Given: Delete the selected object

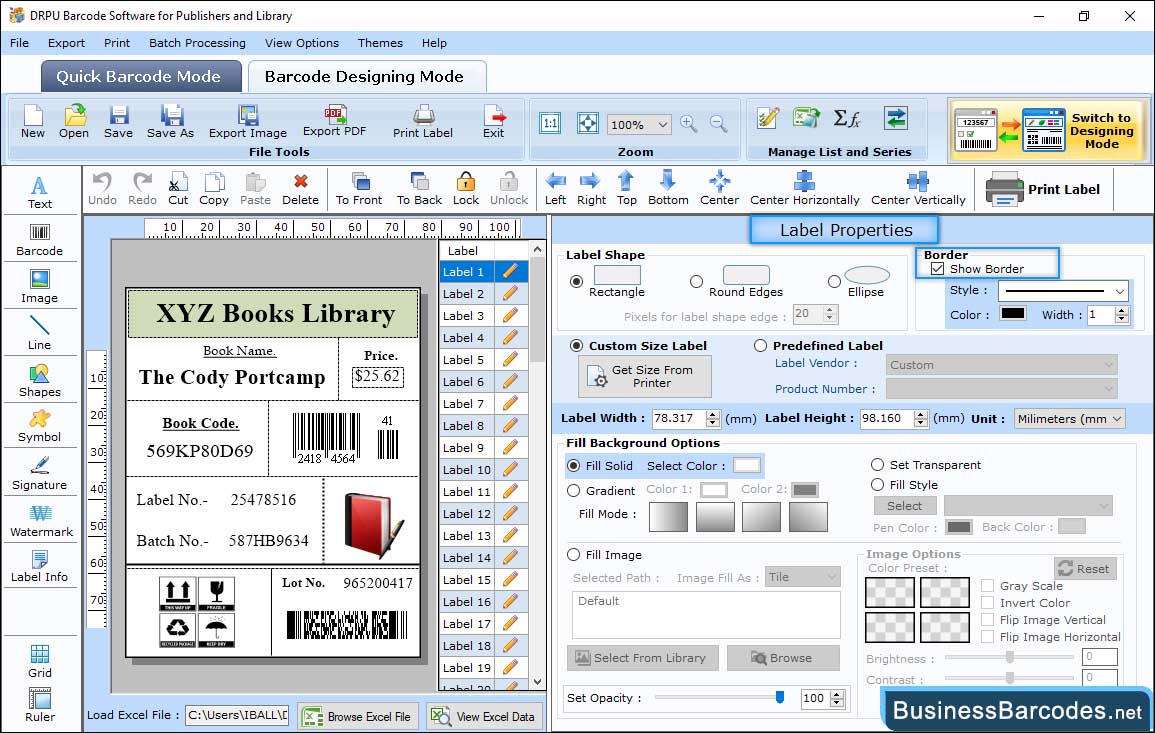Looking at the screenshot, I should click(301, 189).
